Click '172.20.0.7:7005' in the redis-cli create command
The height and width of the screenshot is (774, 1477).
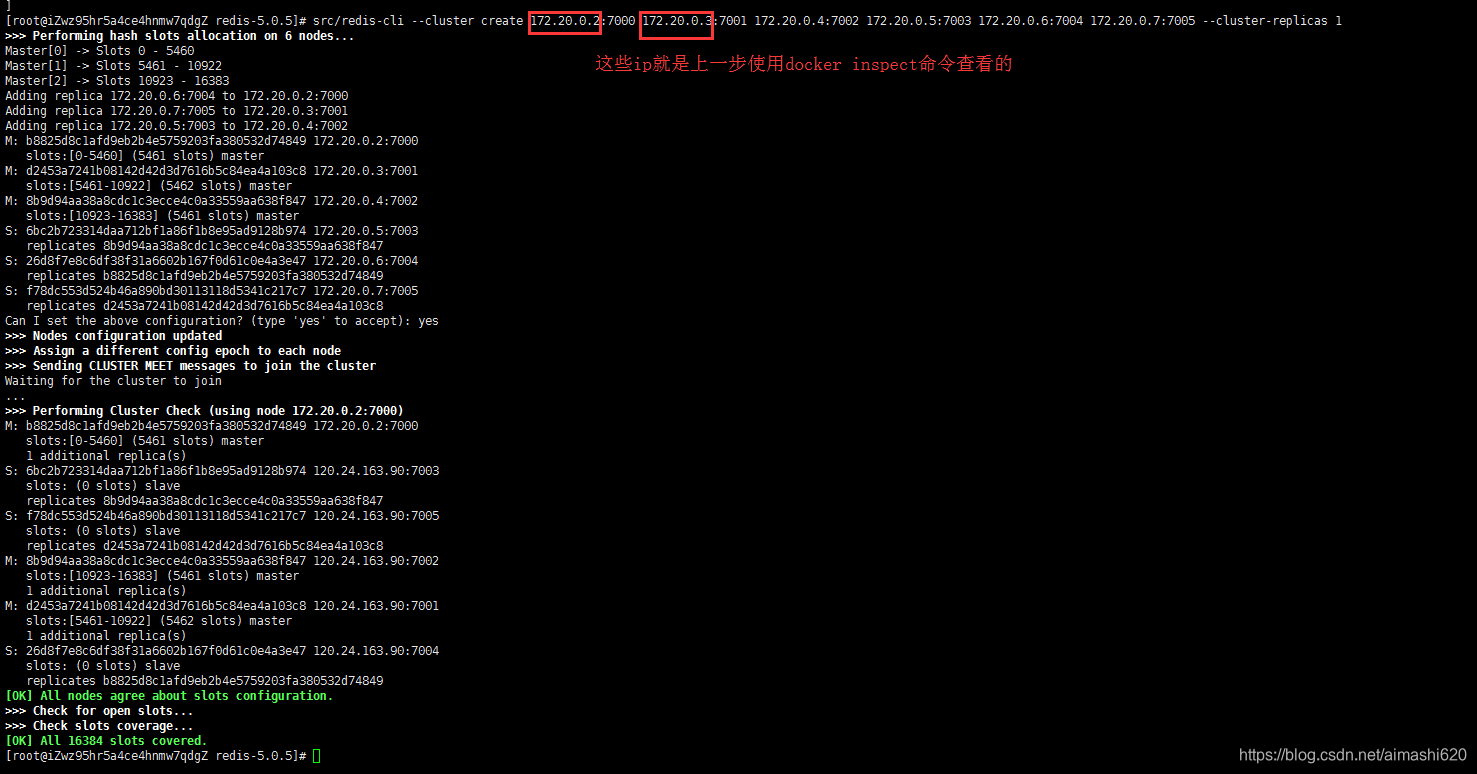(x=1142, y=21)
